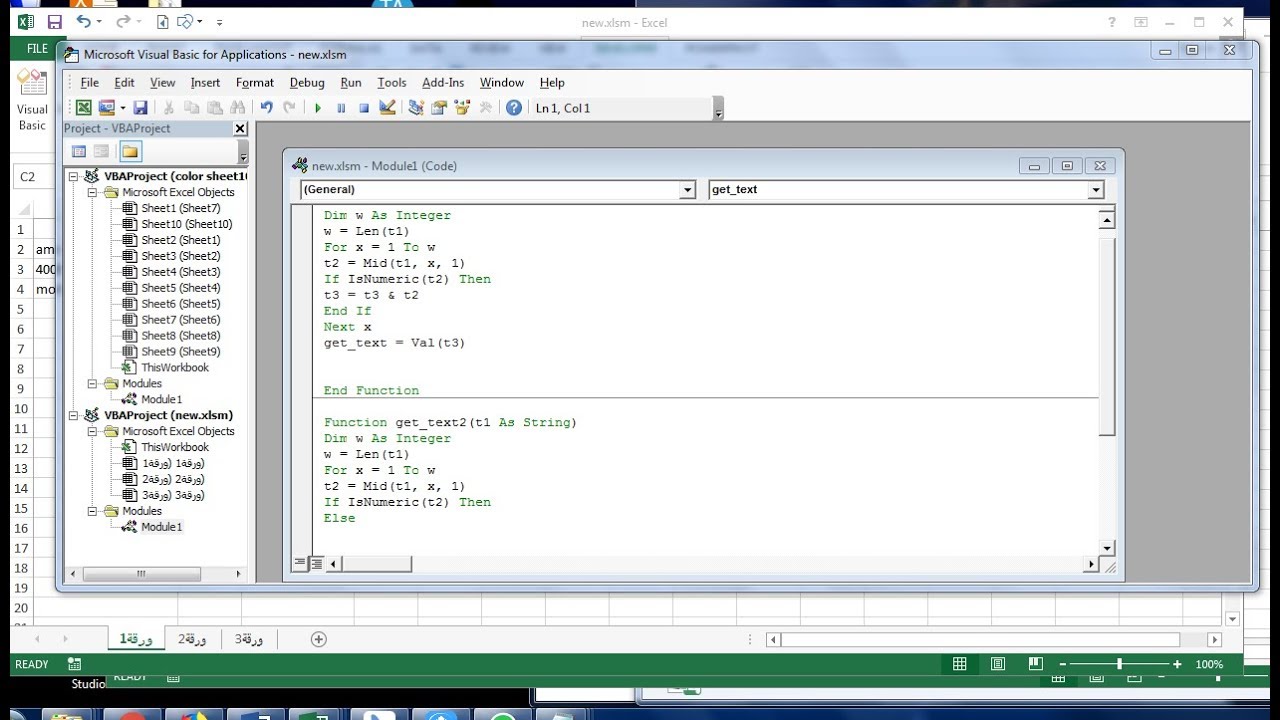
Task: Save the project with the floppy disk icon
Action: tap(140, 108)
